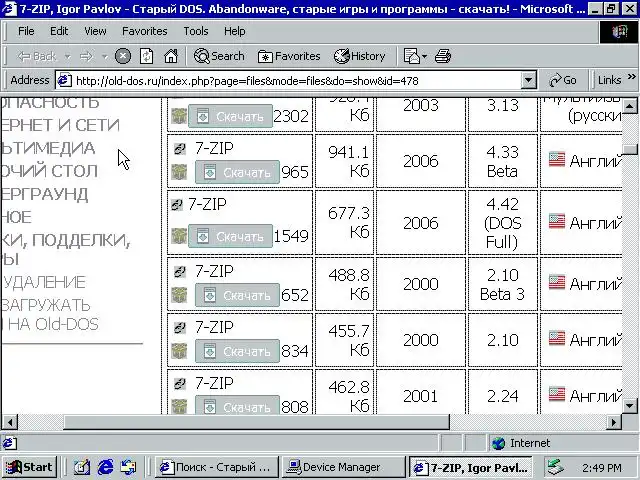The width and height of the screenshot is (640, 480).
Task: Click the ЗАГРУЖАТЬ sidebar link
Action: tap(46, 305)
